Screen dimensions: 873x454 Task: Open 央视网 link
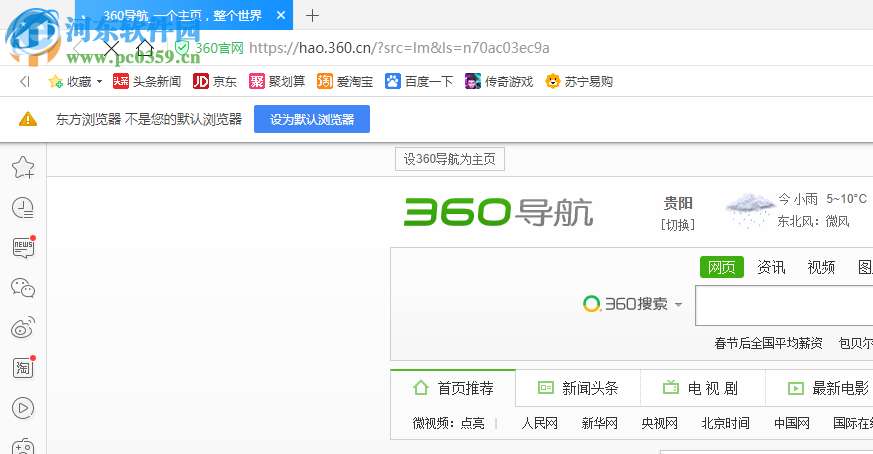659,423
